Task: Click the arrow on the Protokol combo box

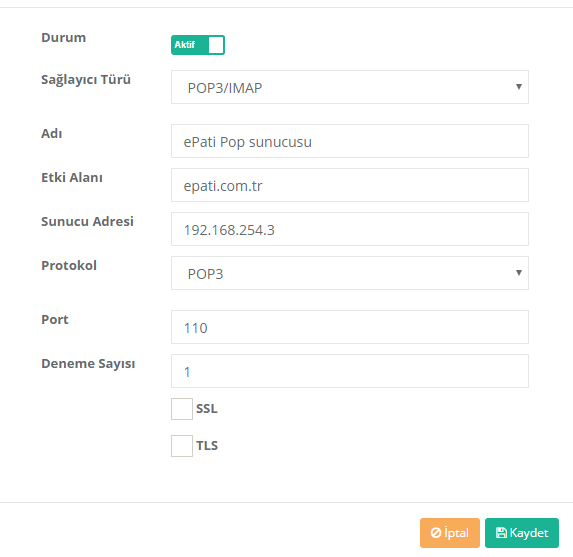Action: point(519,273)
